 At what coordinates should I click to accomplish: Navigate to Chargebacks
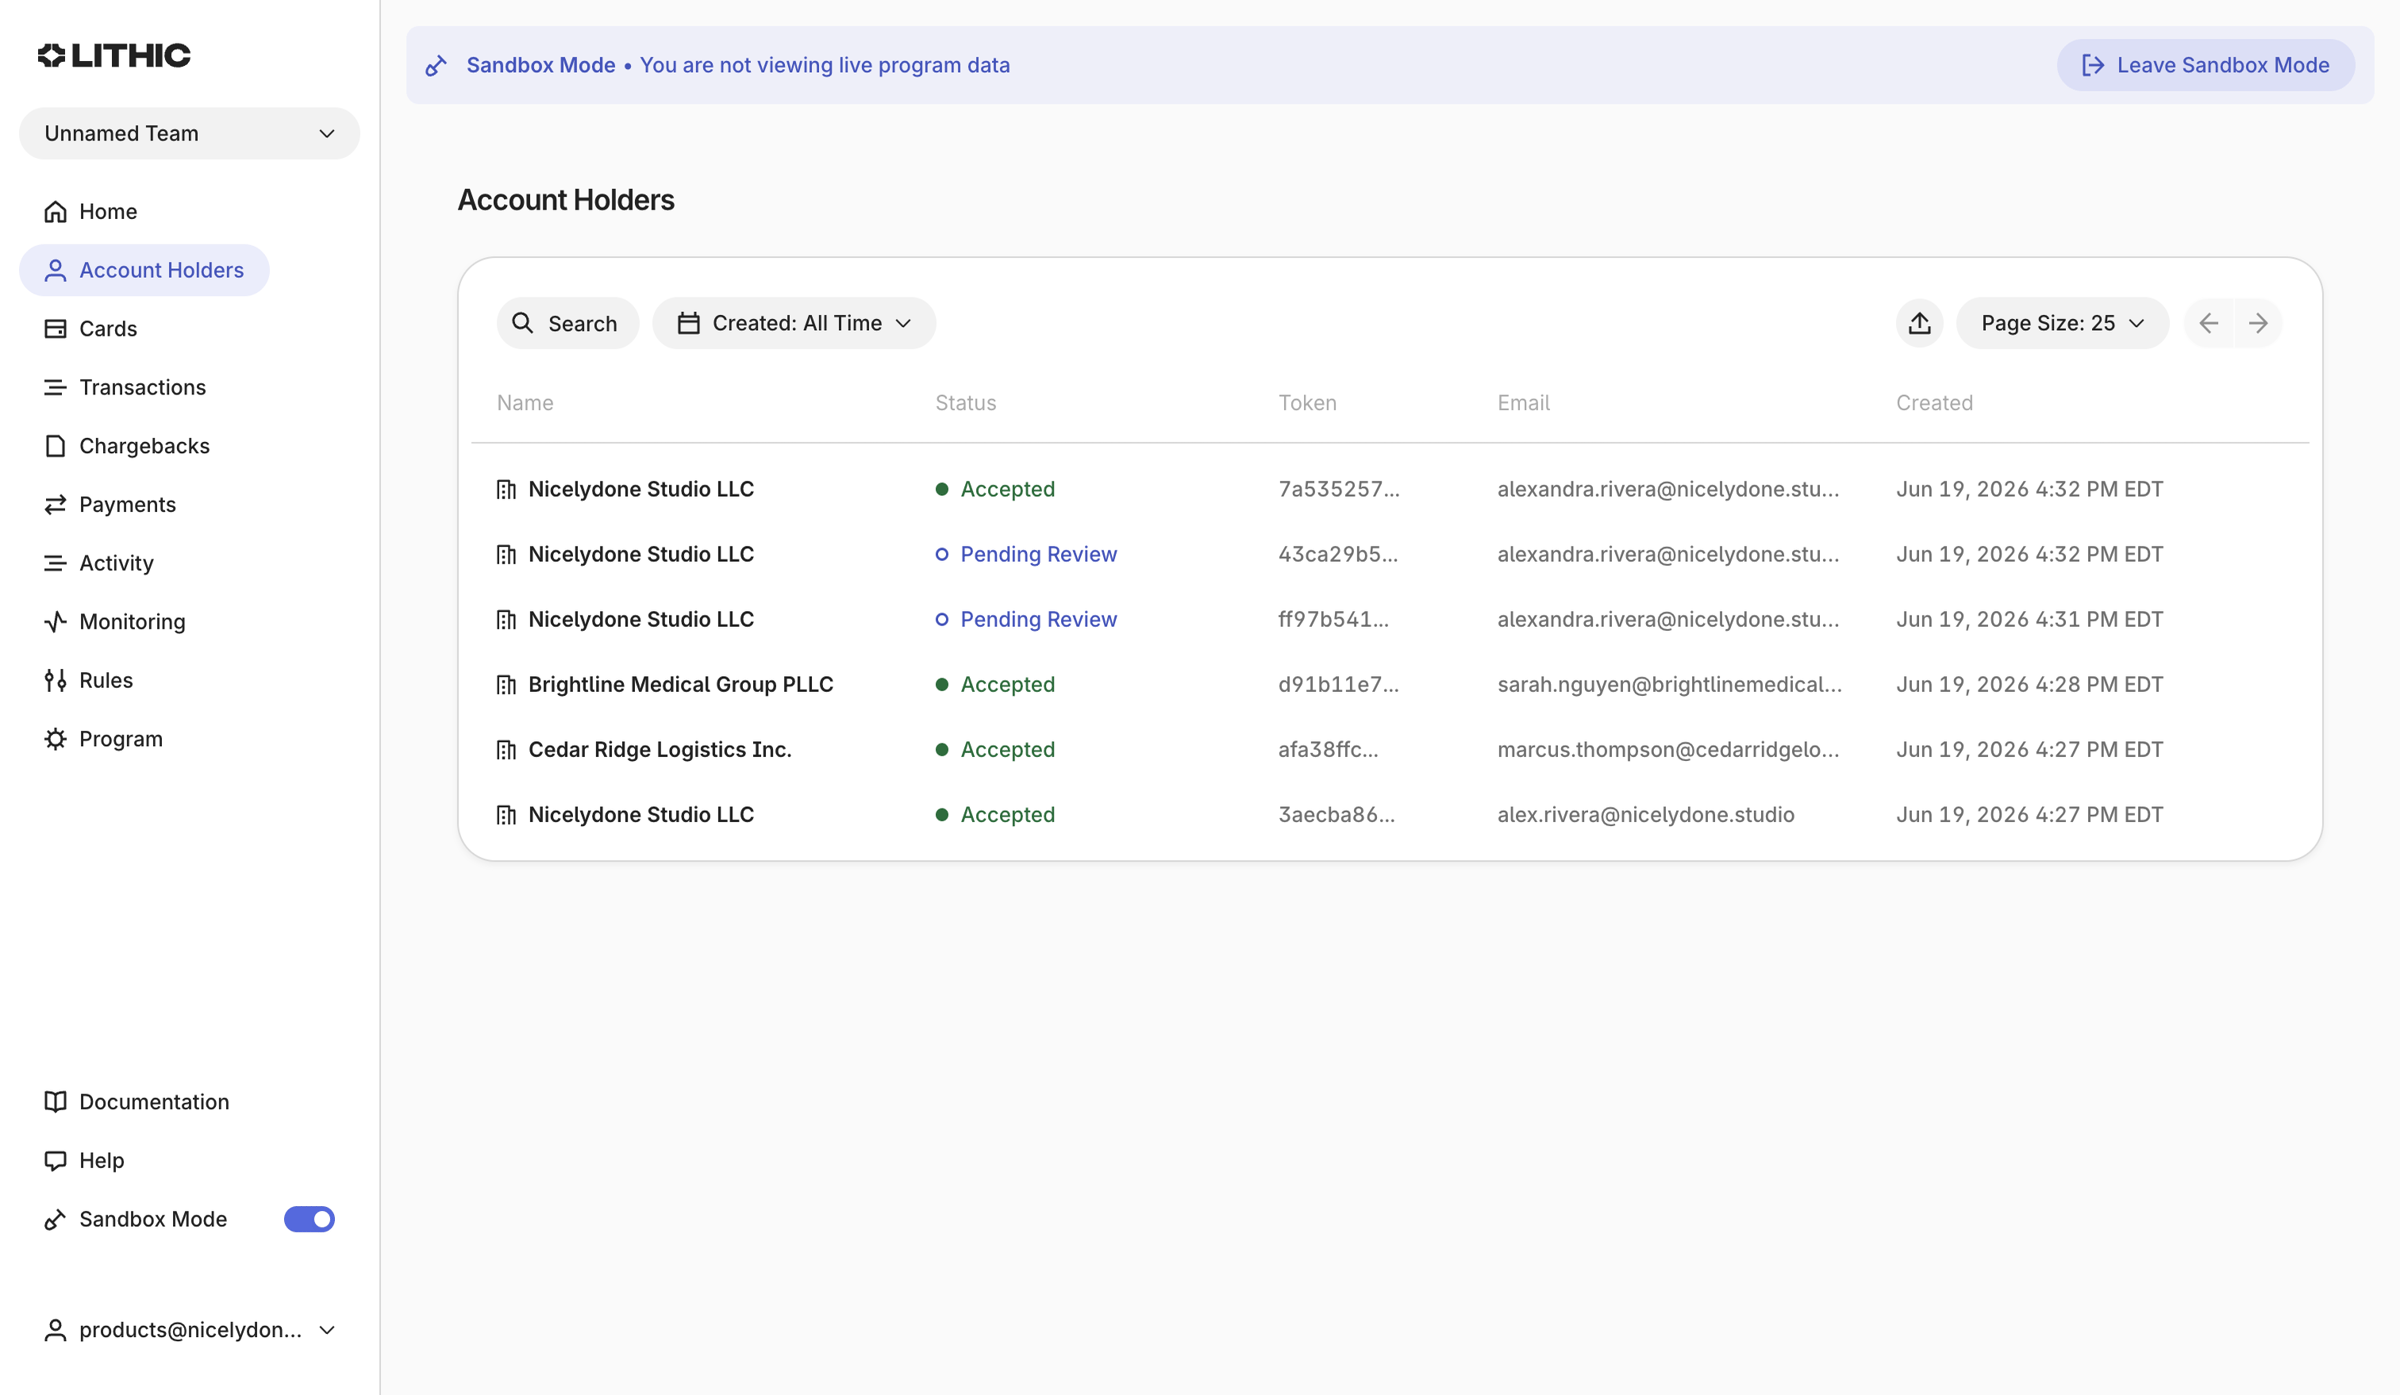coord(144,446)
